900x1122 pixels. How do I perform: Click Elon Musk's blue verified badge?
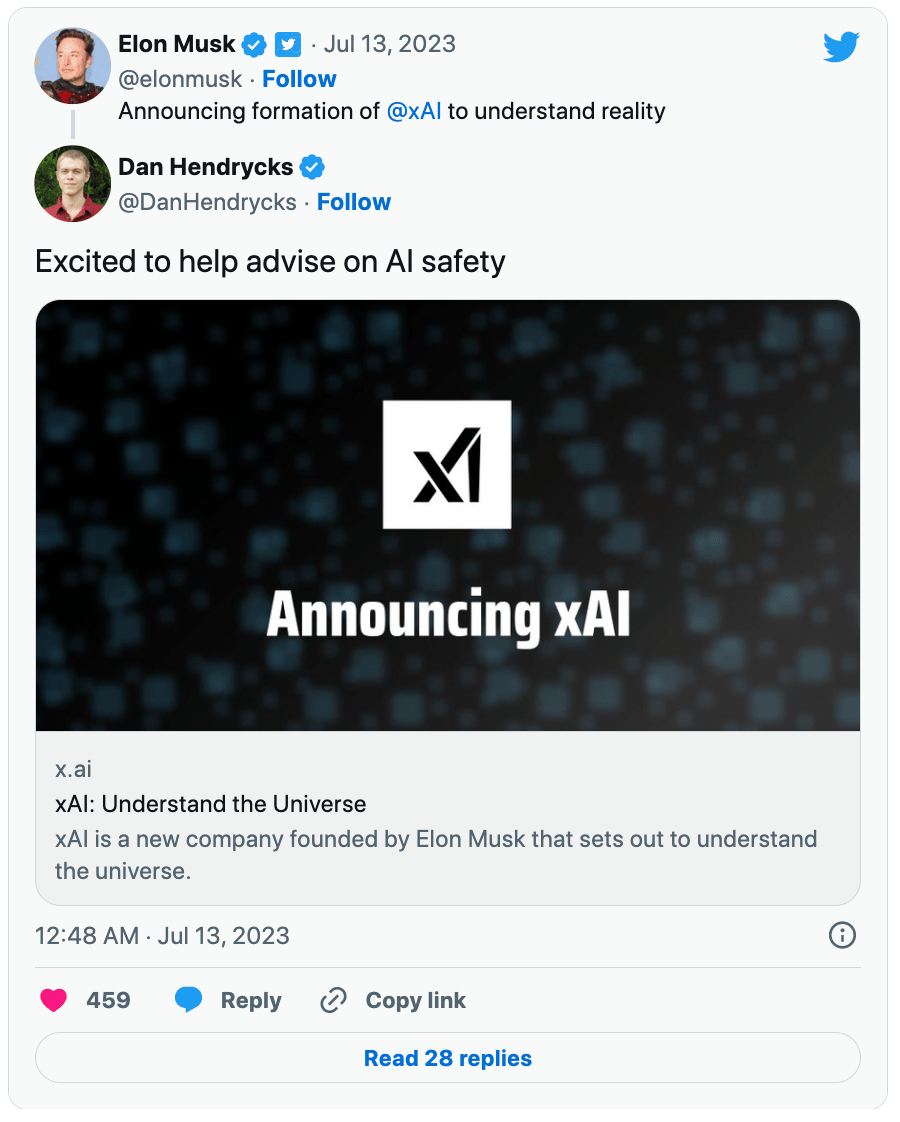(255, 44)
